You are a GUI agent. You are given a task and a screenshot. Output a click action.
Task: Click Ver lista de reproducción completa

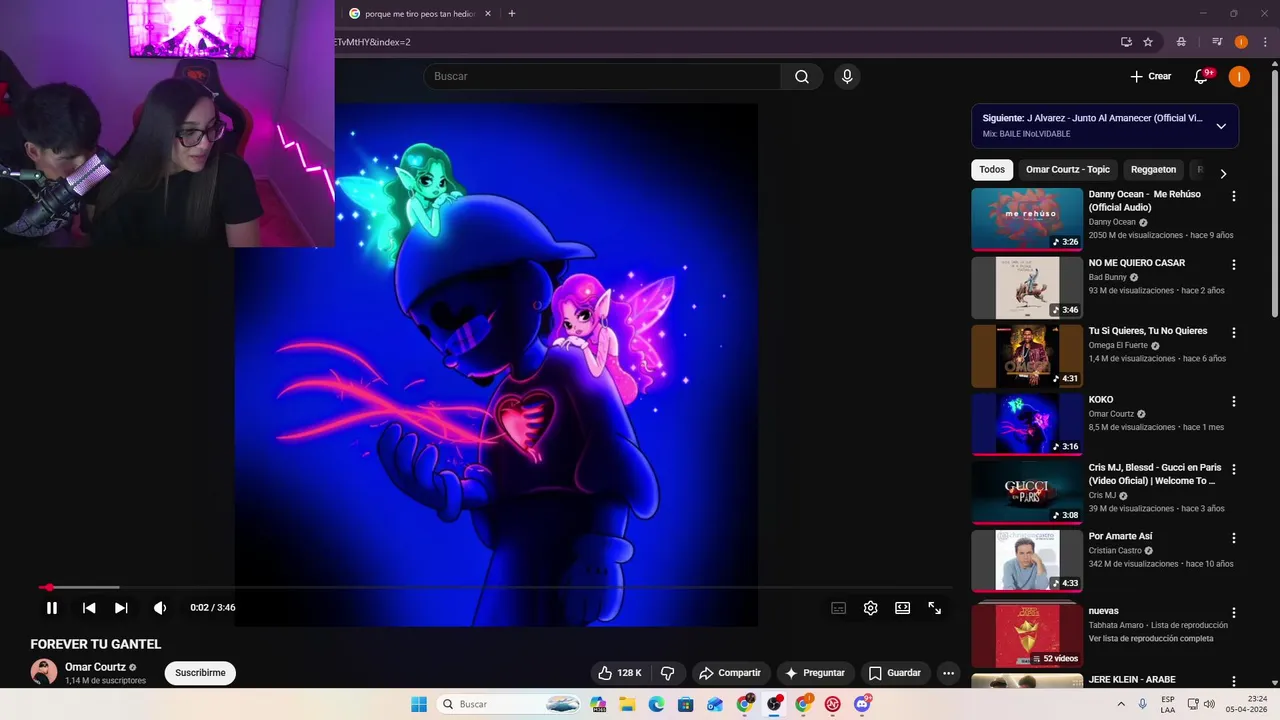1151,638
